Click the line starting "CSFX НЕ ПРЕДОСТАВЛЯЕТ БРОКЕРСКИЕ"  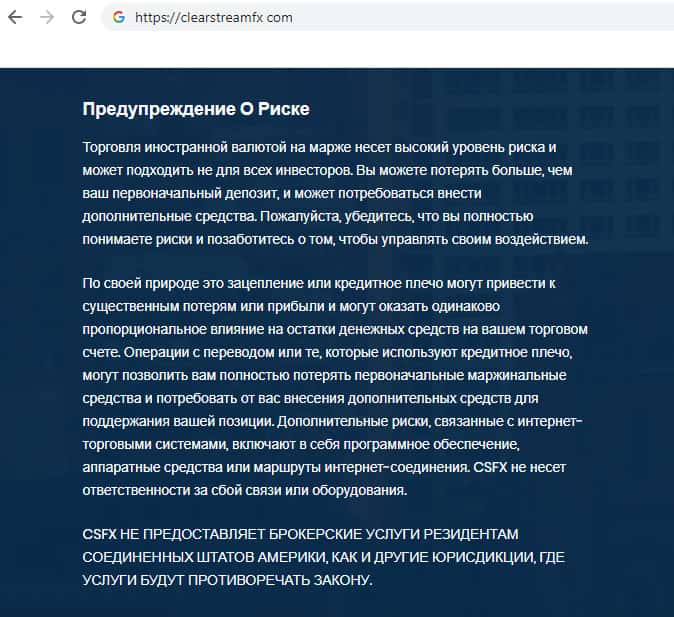[x=300, y=534]
